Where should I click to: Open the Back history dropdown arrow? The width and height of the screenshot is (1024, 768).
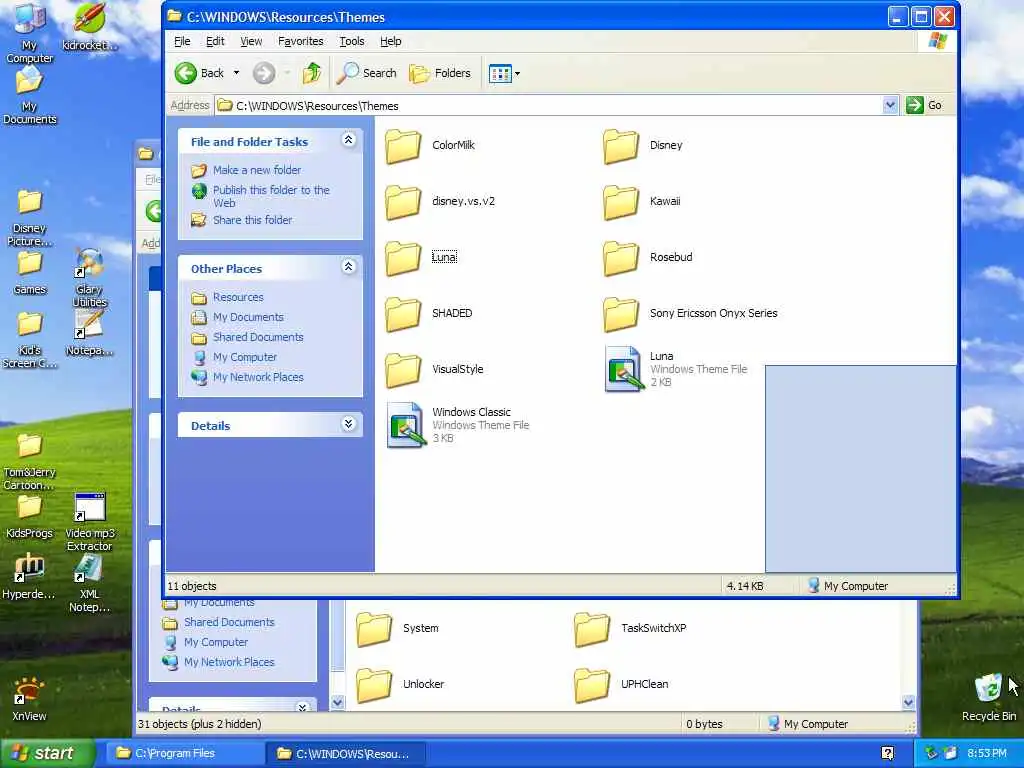[x=236, y=73]
